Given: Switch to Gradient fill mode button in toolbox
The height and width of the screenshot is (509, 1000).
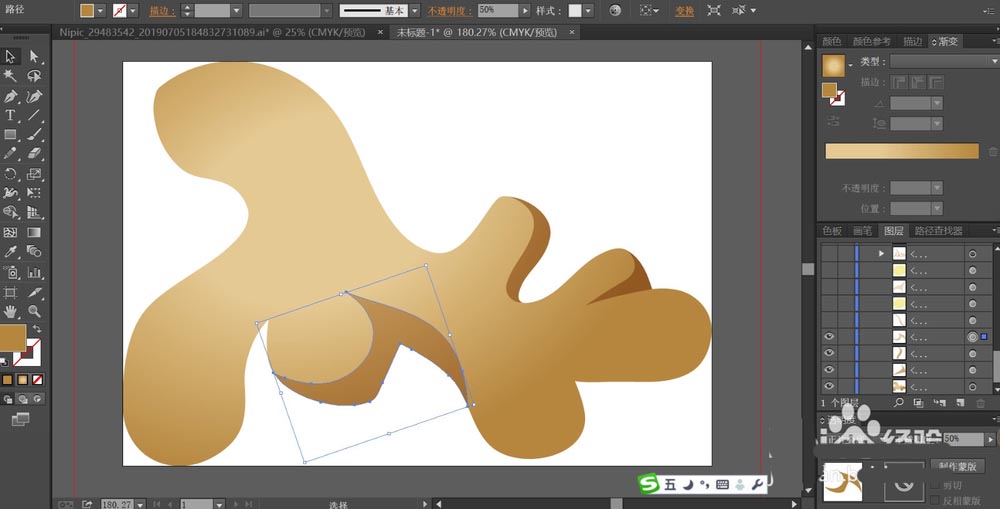Looking at the screenshot, I should coord(23,380).
